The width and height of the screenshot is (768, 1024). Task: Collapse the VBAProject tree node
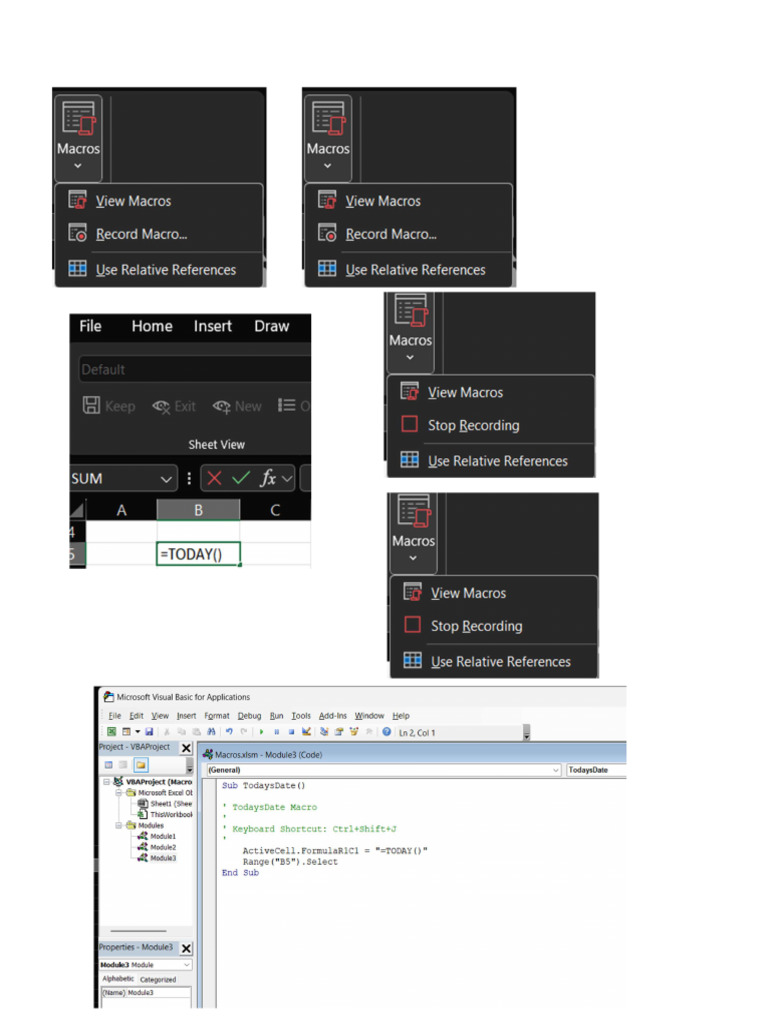pos(106,781)
